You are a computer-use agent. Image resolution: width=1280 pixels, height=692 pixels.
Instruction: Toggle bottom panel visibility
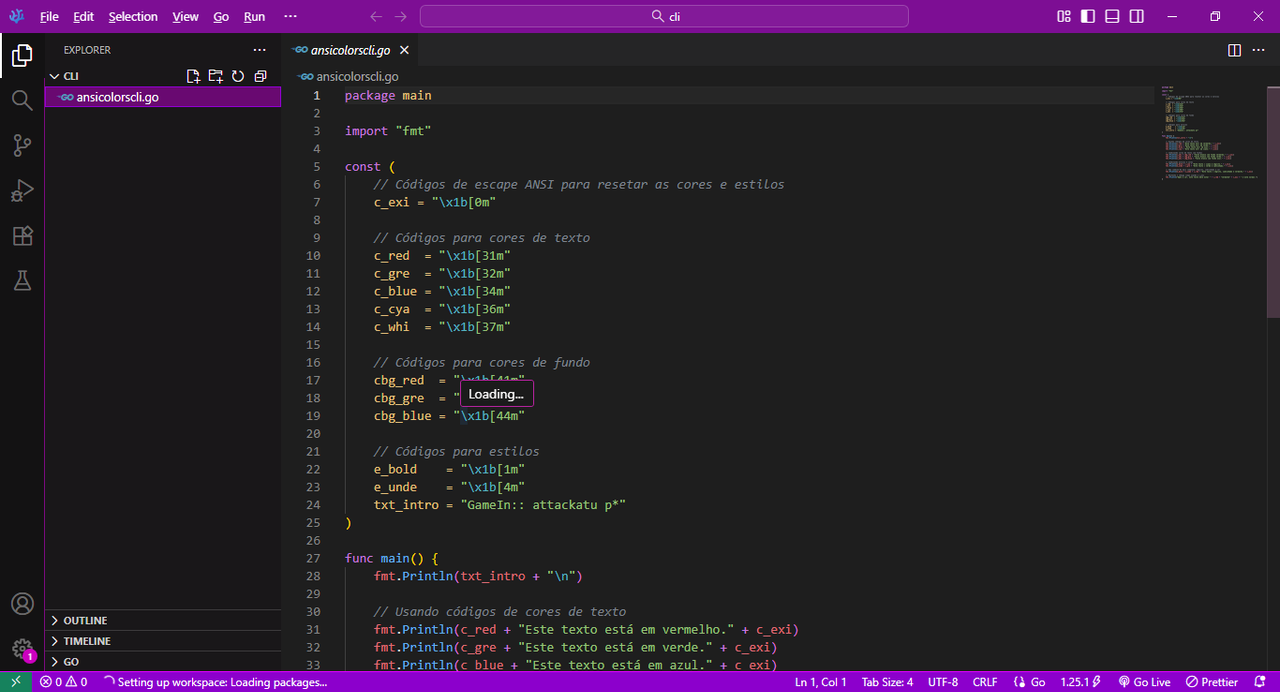point(1113,17)
